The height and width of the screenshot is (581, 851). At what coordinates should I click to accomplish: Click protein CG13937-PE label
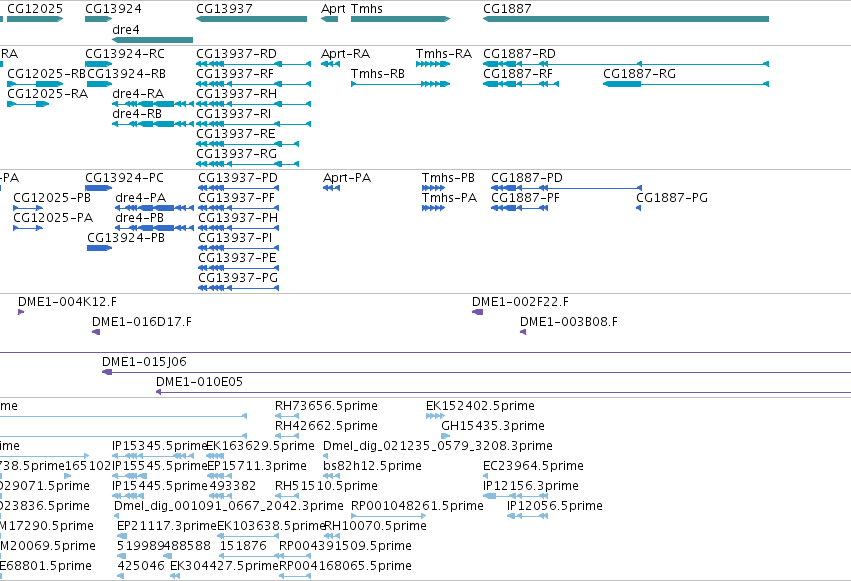tap(237, 258)
